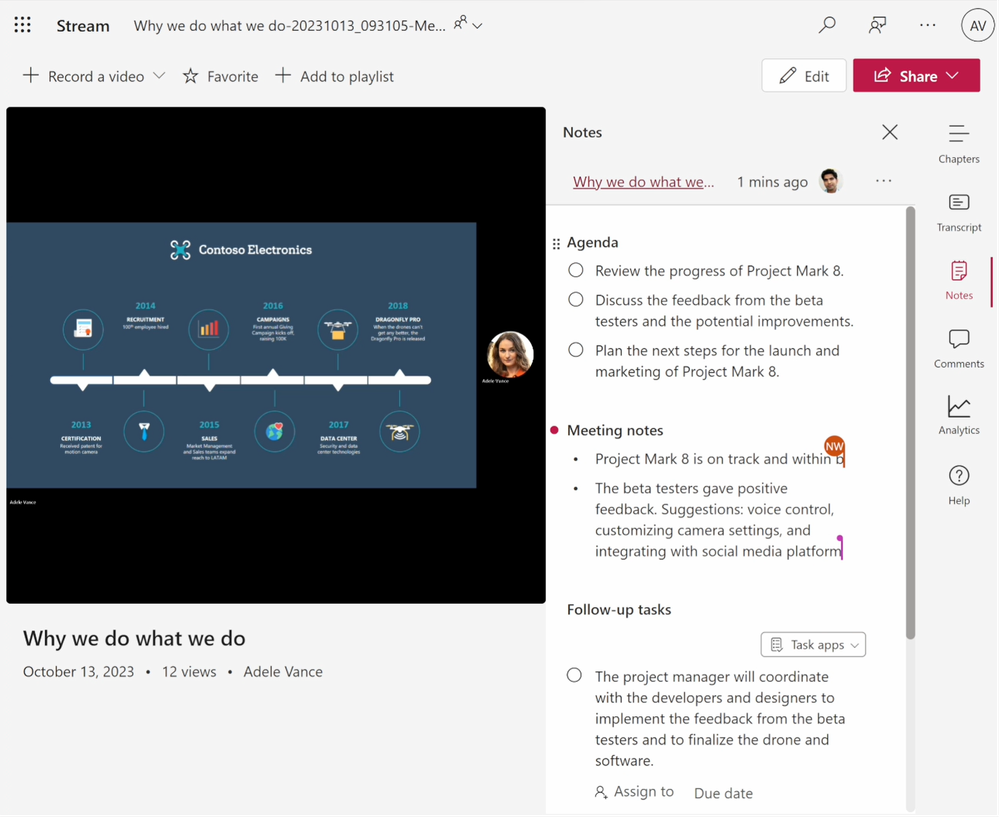
Task: Click the Task apps list icon
Action: pos(776,645)
